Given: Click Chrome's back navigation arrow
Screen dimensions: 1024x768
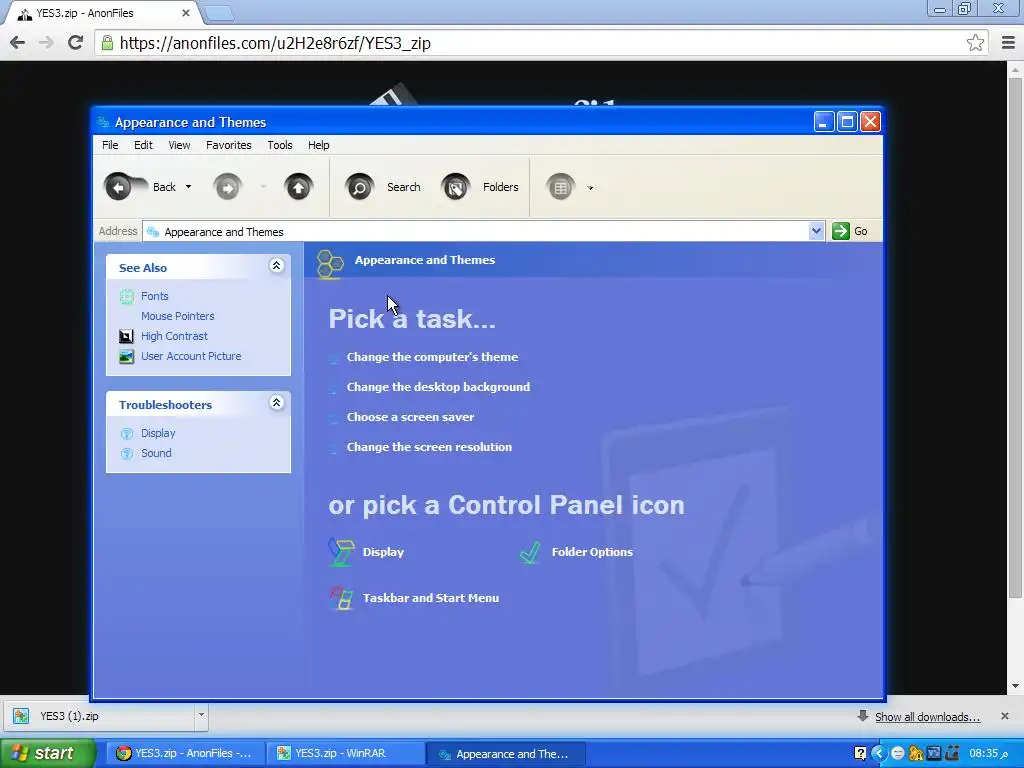Looking at the screenshot, I should pyautogui.click(x=18, y=43).
